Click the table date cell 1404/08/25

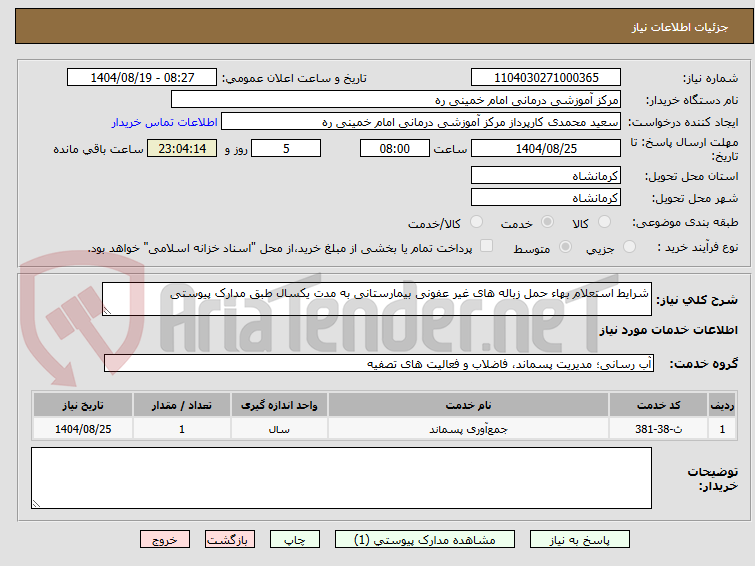pyautogui.click(x=83, y=429)
